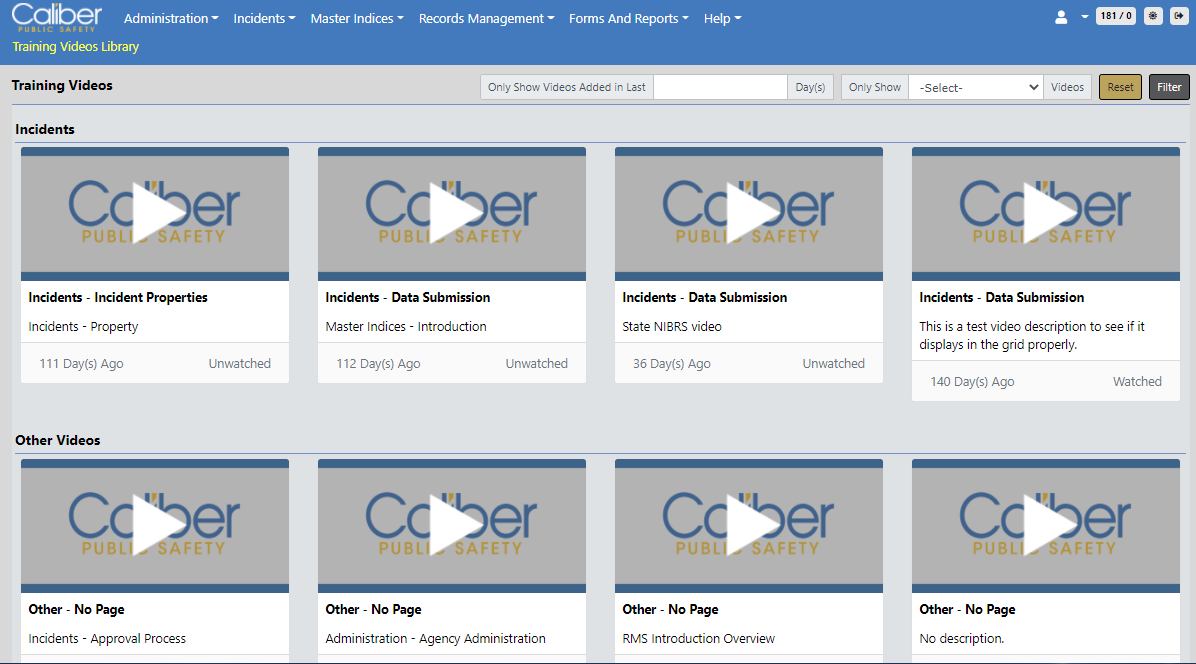
Task: Open the Master Indices - Introduction video thumbnail
Action: pyautogui.click(x=452, y=213)
